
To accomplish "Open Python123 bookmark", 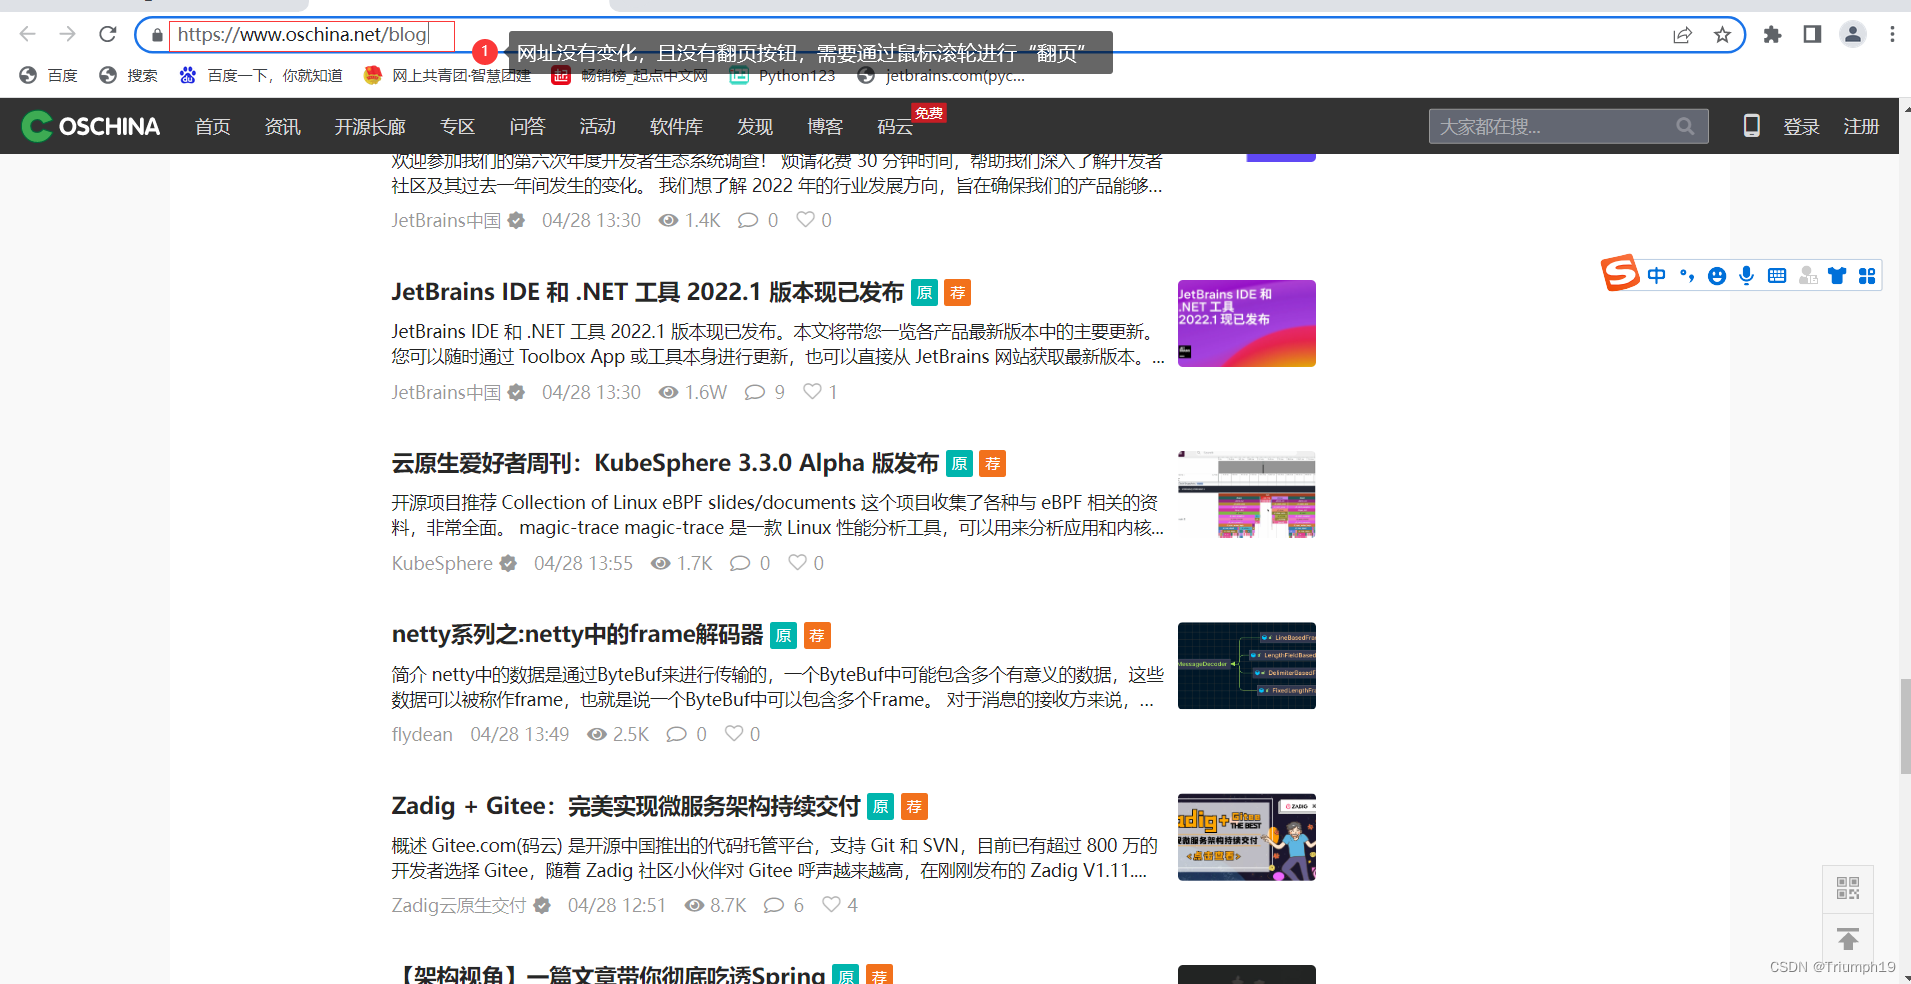I will coord(783,75).
